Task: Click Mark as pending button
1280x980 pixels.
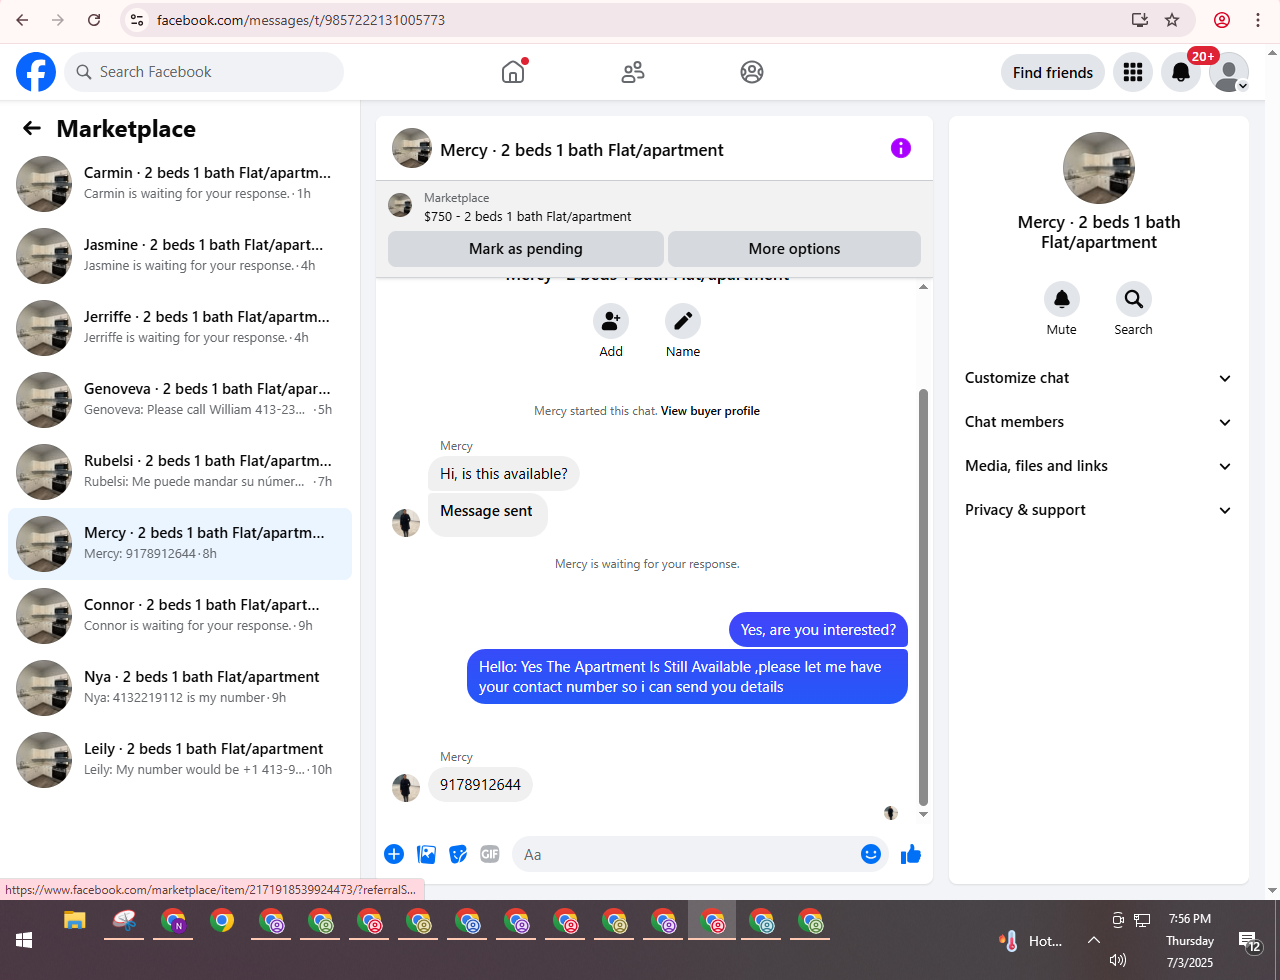Action: [526, 249]
